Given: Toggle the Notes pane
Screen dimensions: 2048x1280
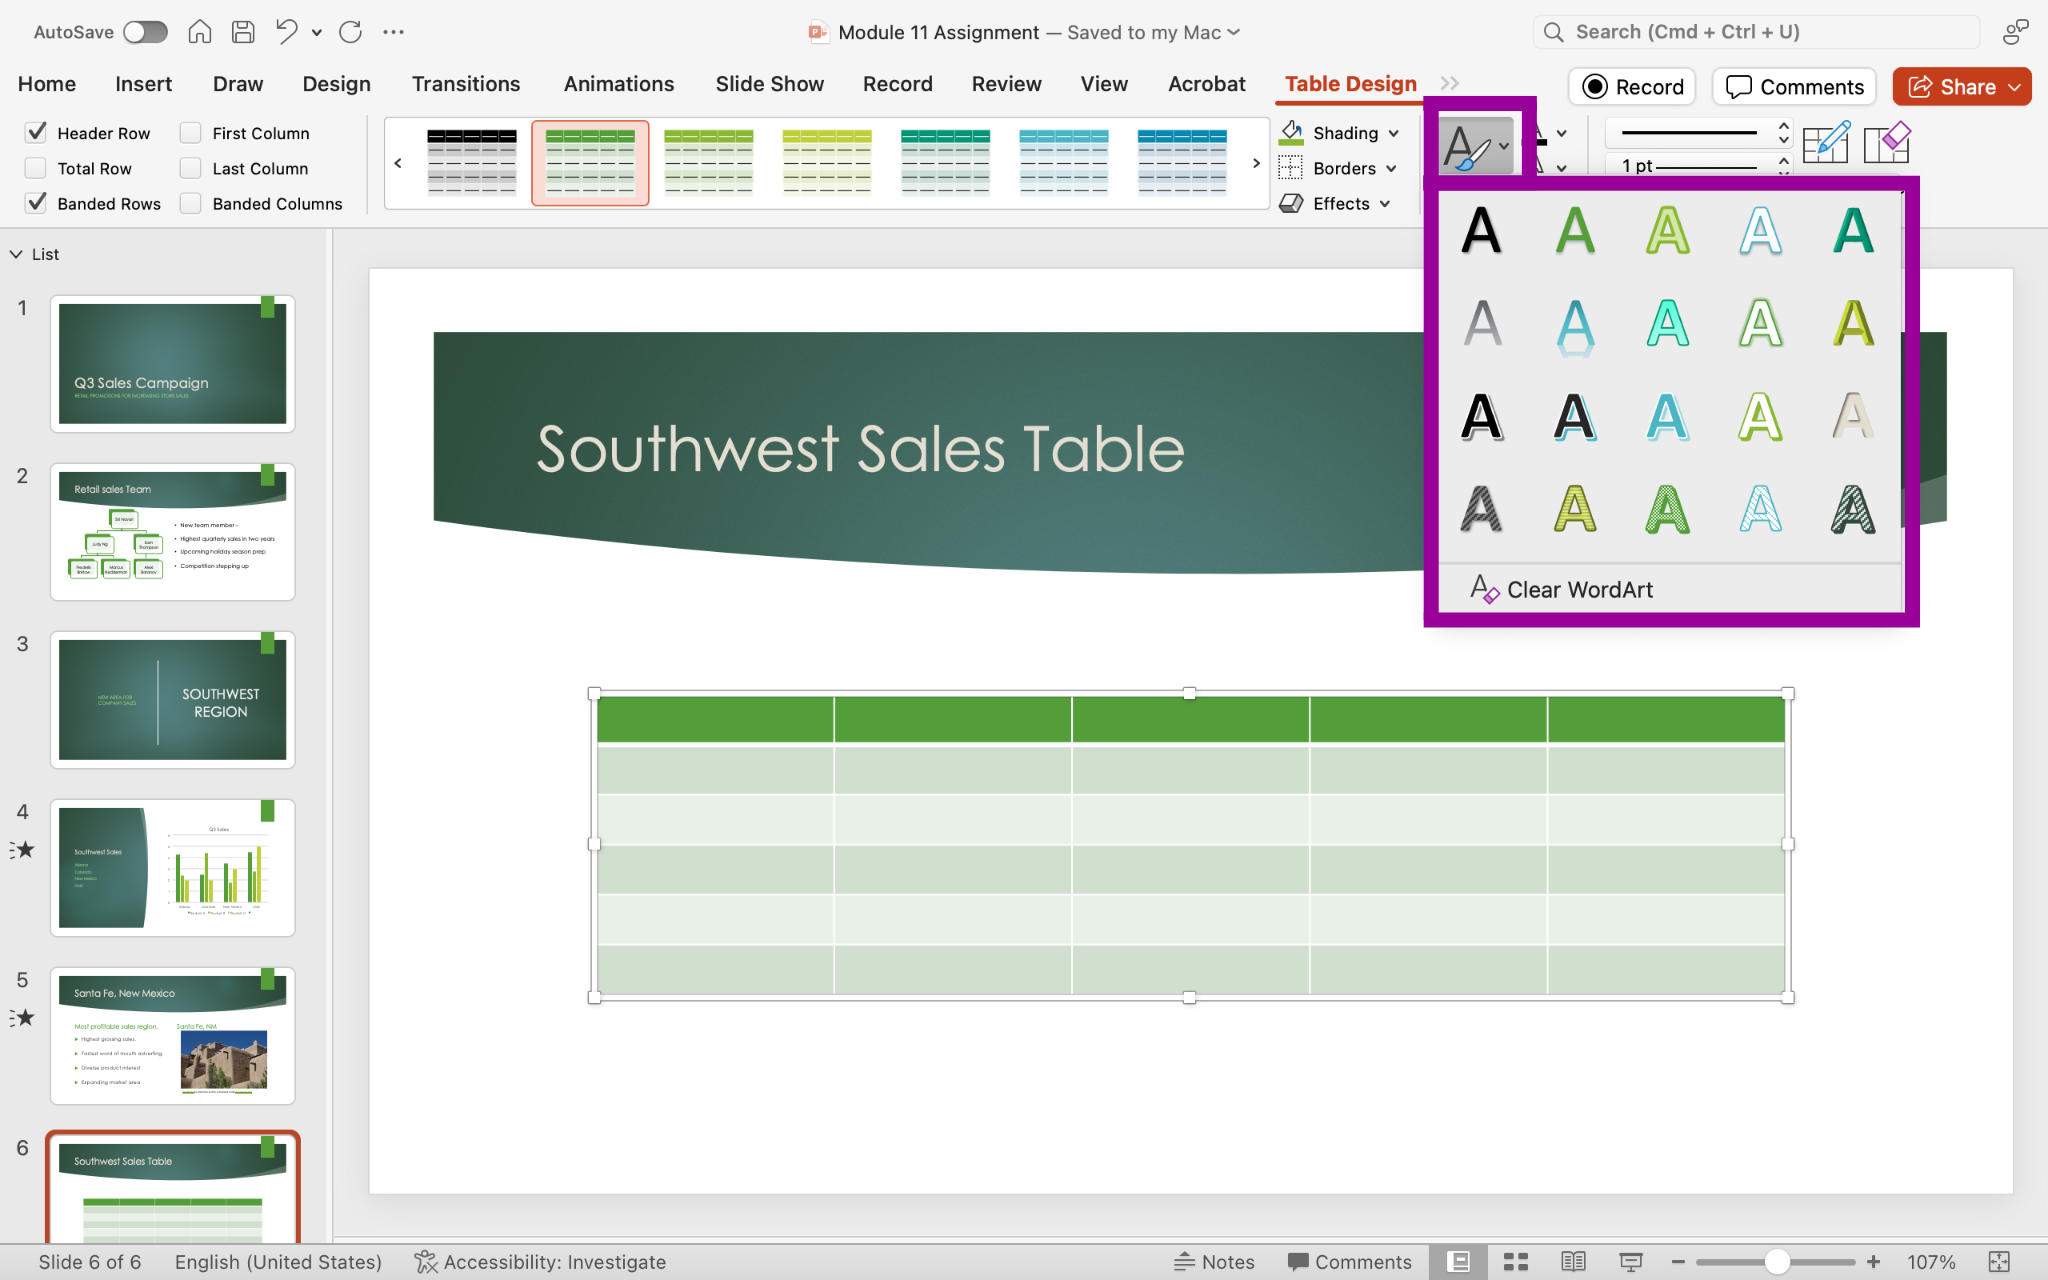Looking at the screenshot, I should point(1214,1262).
